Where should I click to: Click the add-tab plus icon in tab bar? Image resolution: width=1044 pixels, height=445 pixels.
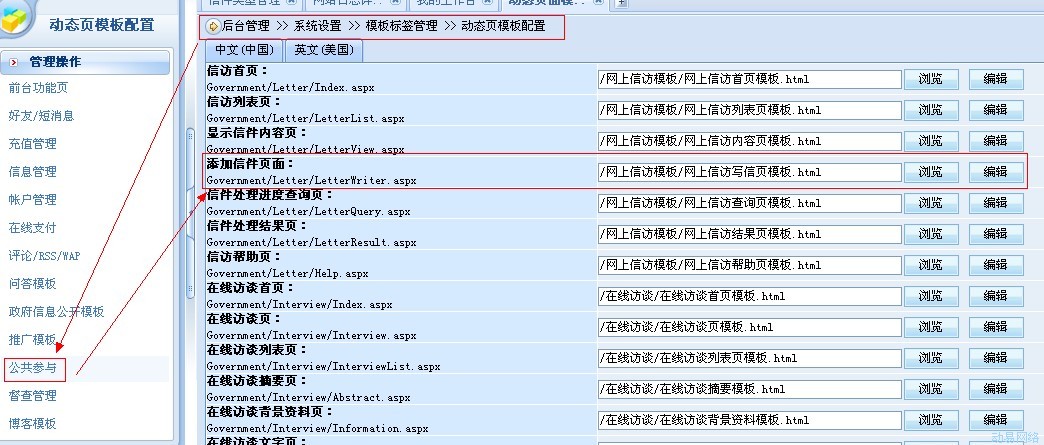[622, 3]
